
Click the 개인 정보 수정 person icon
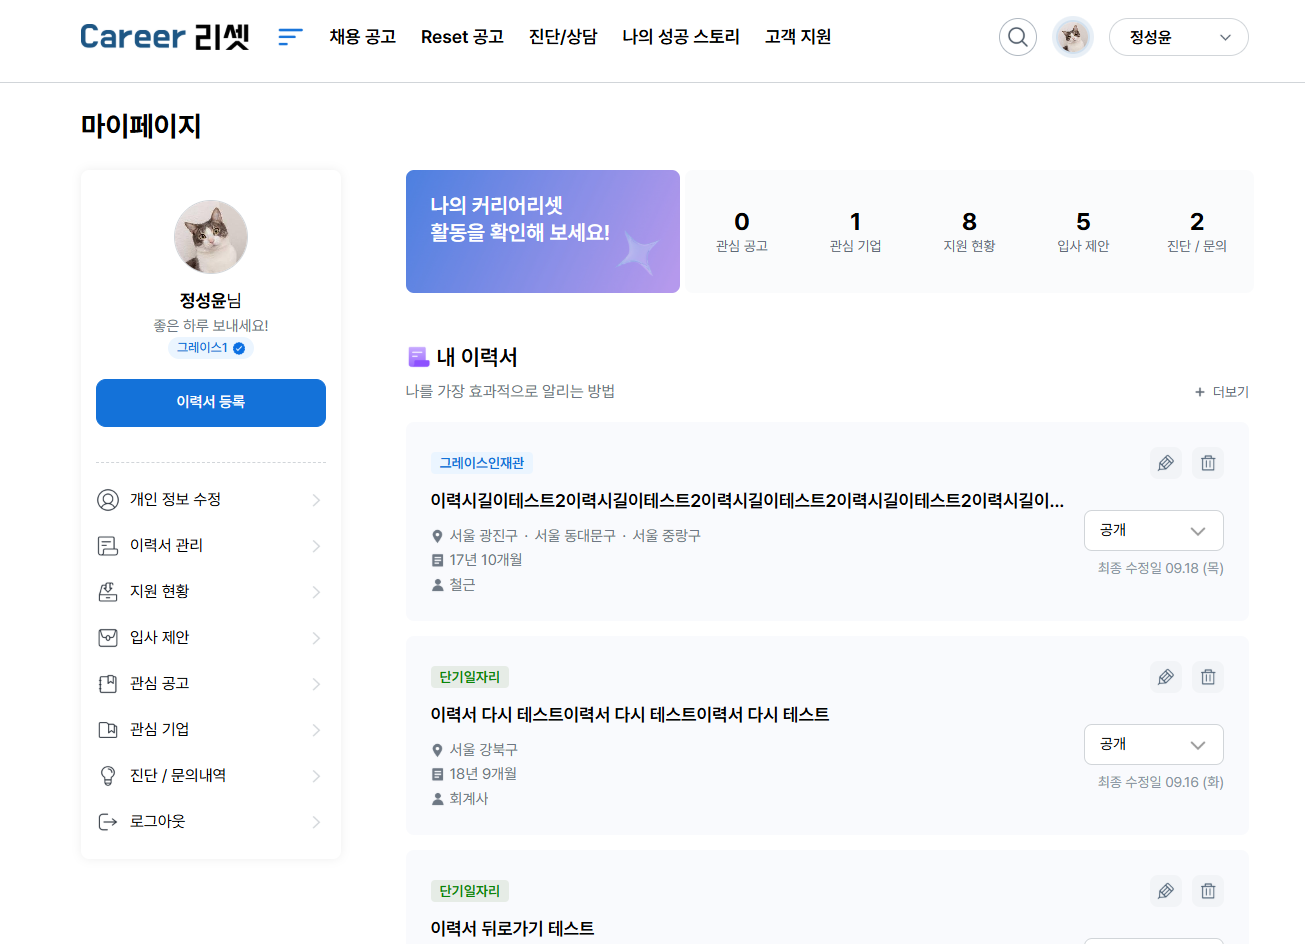[x=108, y=500]
